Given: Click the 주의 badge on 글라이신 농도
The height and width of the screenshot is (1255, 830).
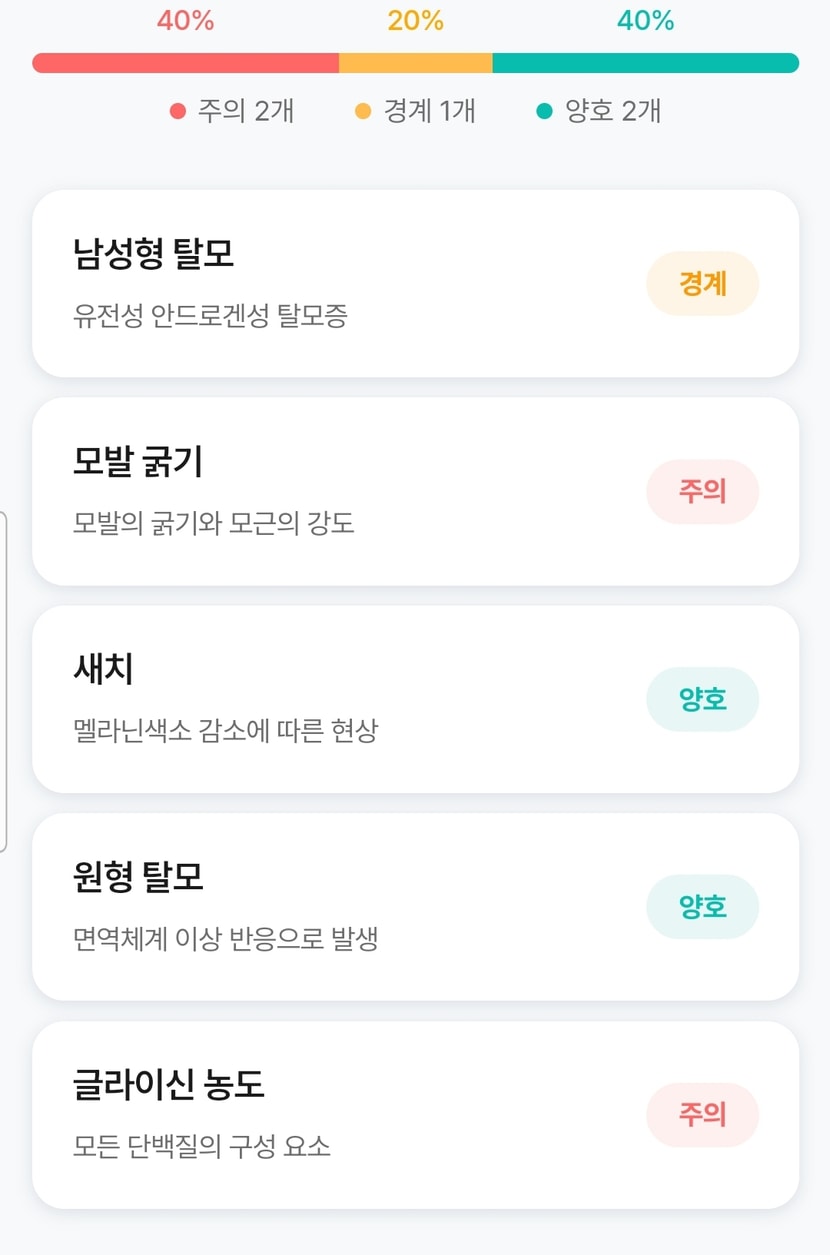Looking at the screenshot, I should pyautogui.click(x=702, y=1115).
